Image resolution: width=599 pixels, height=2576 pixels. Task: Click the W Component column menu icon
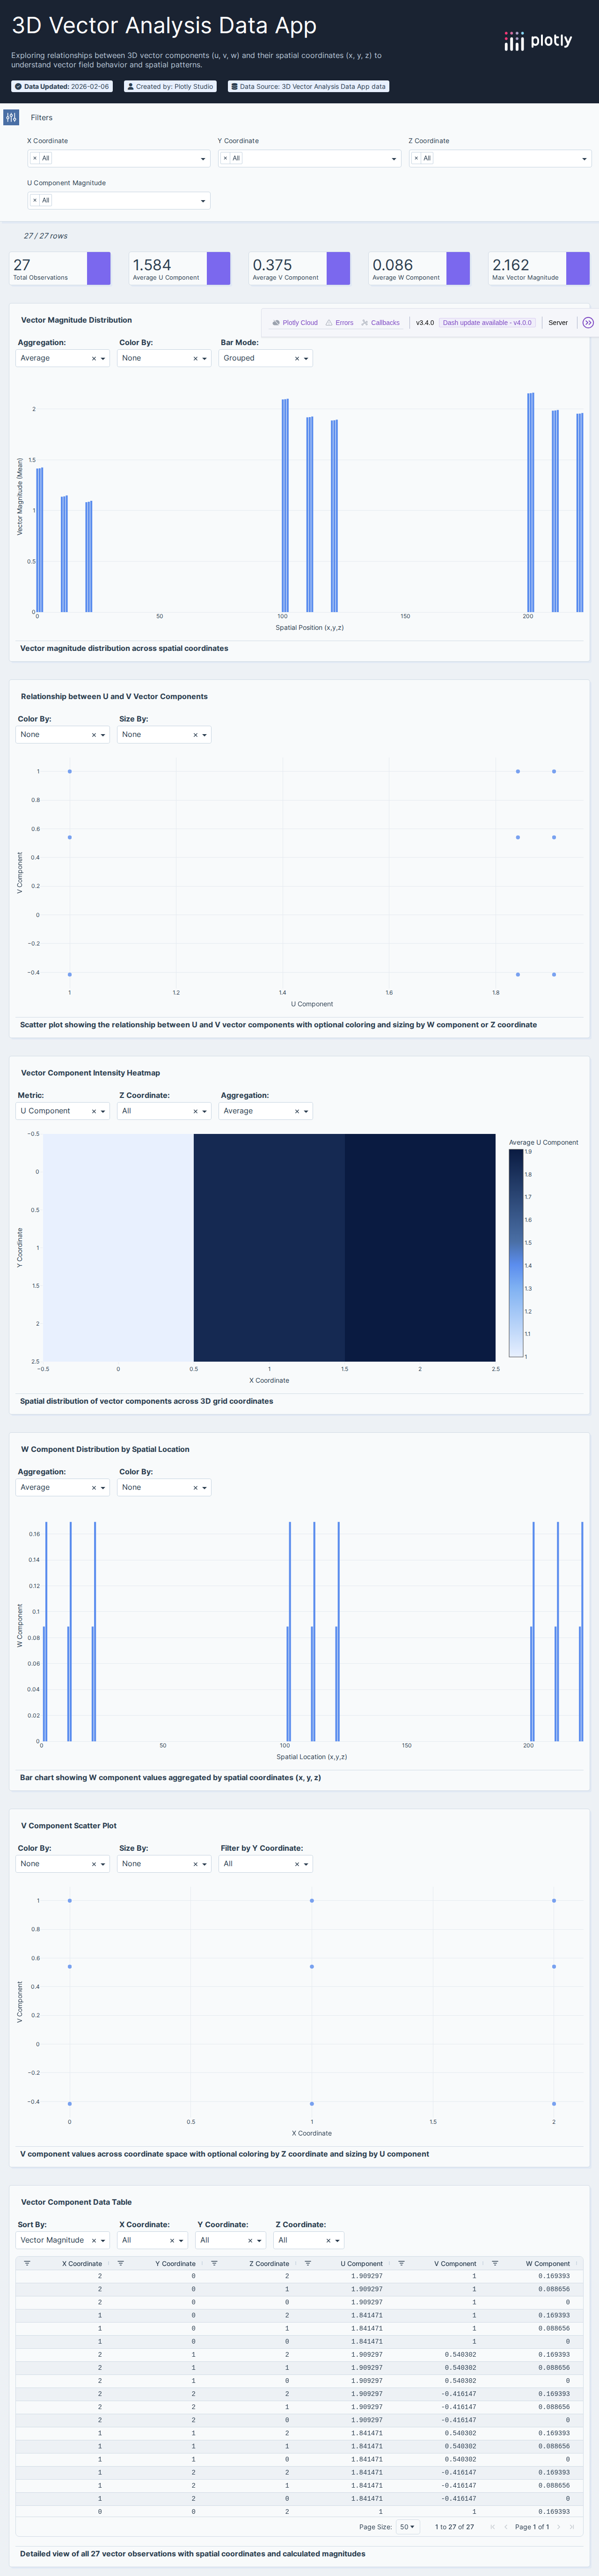click(x=495, y=2263)
